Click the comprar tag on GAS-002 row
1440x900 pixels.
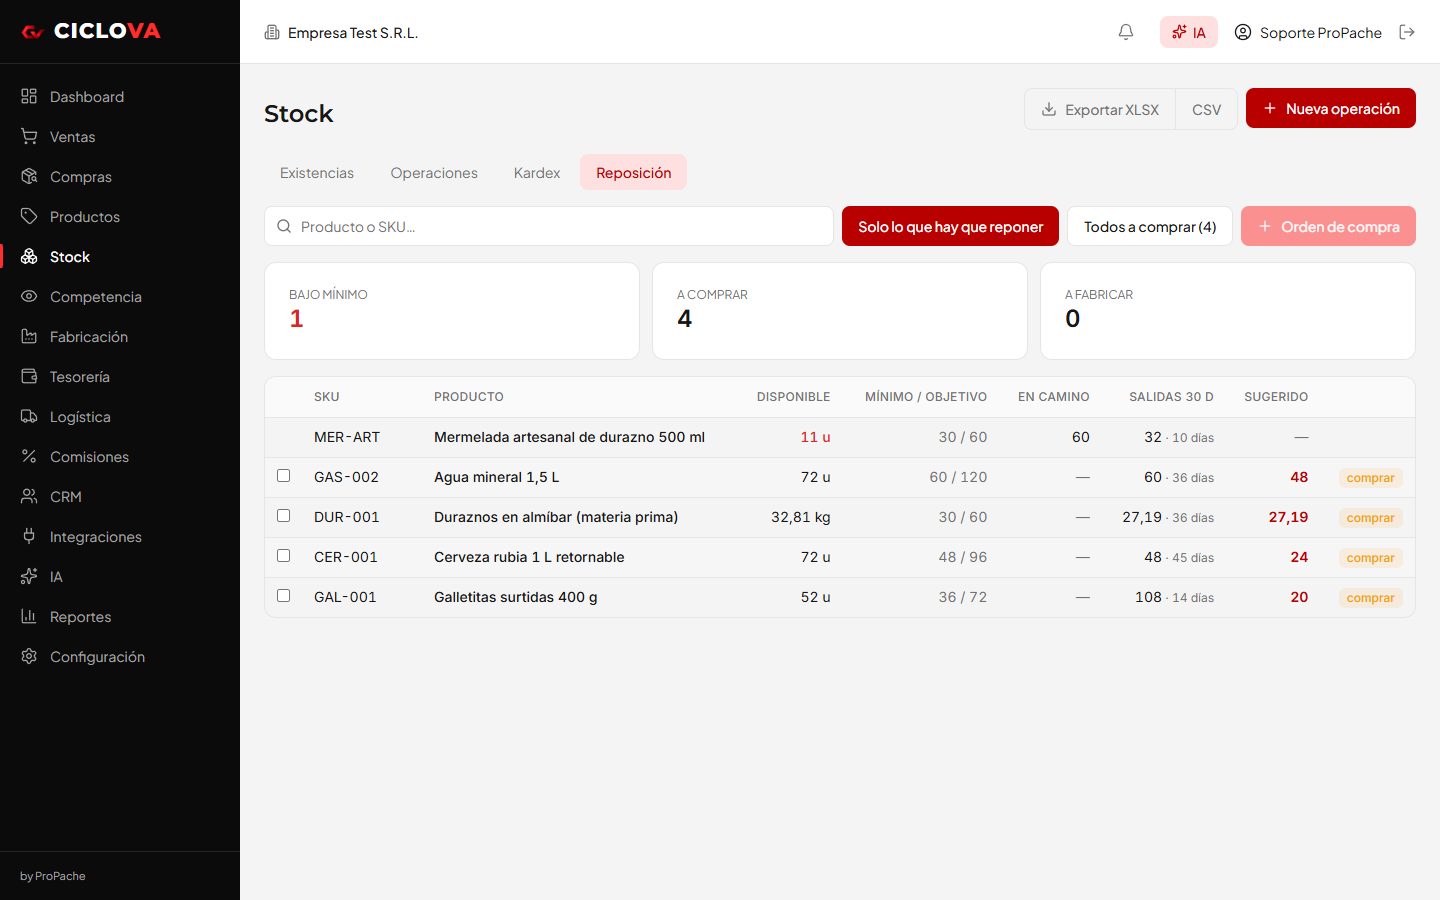(1370, 478)
